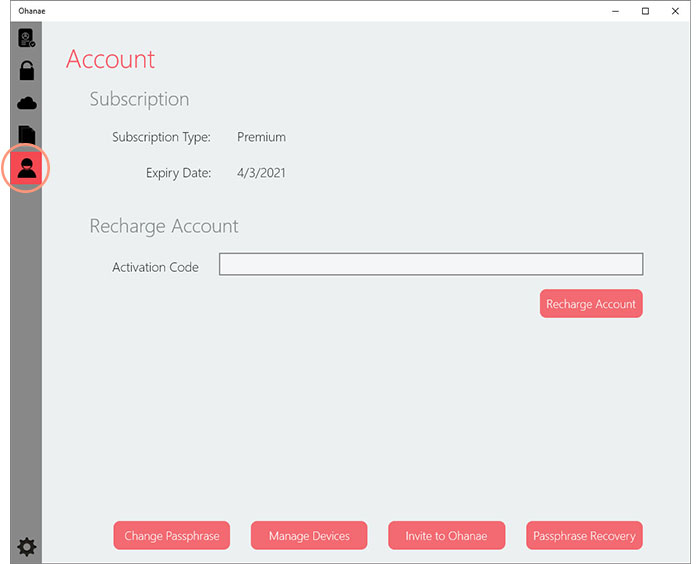Click the Activation Code label
Screen dimensions: 700x564
155,267
